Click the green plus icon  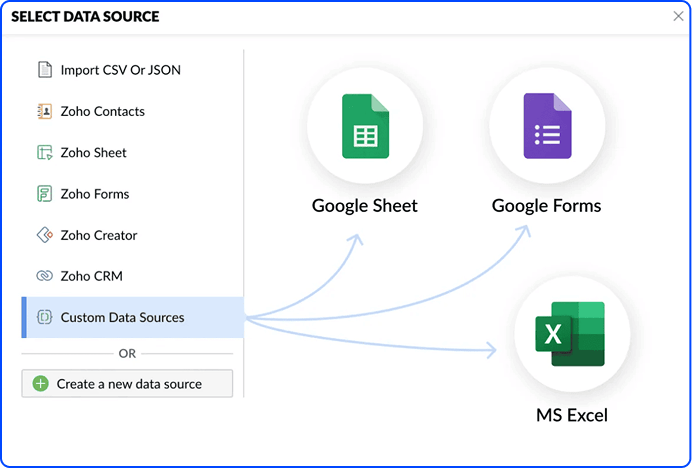41,384
